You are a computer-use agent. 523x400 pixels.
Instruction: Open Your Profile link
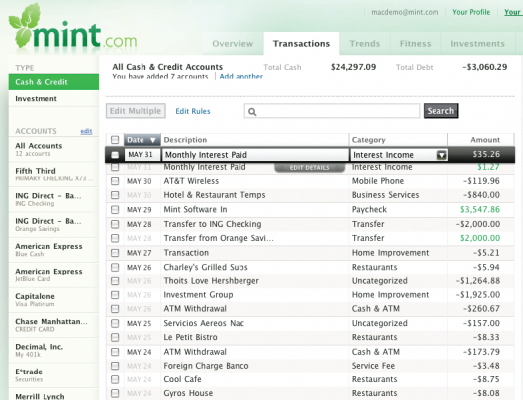[471, 12]
